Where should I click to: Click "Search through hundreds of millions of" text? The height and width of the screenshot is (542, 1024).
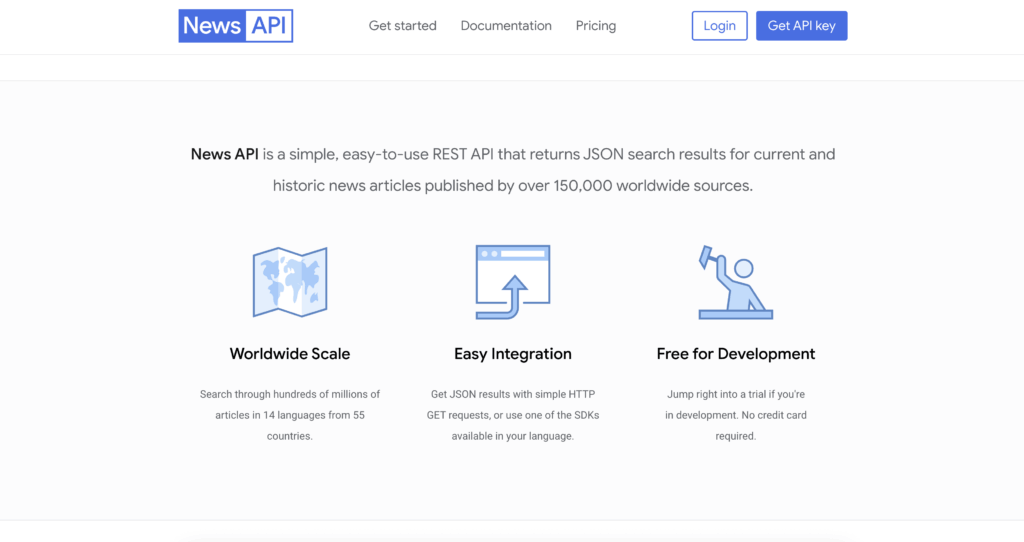tap(290, 394)
